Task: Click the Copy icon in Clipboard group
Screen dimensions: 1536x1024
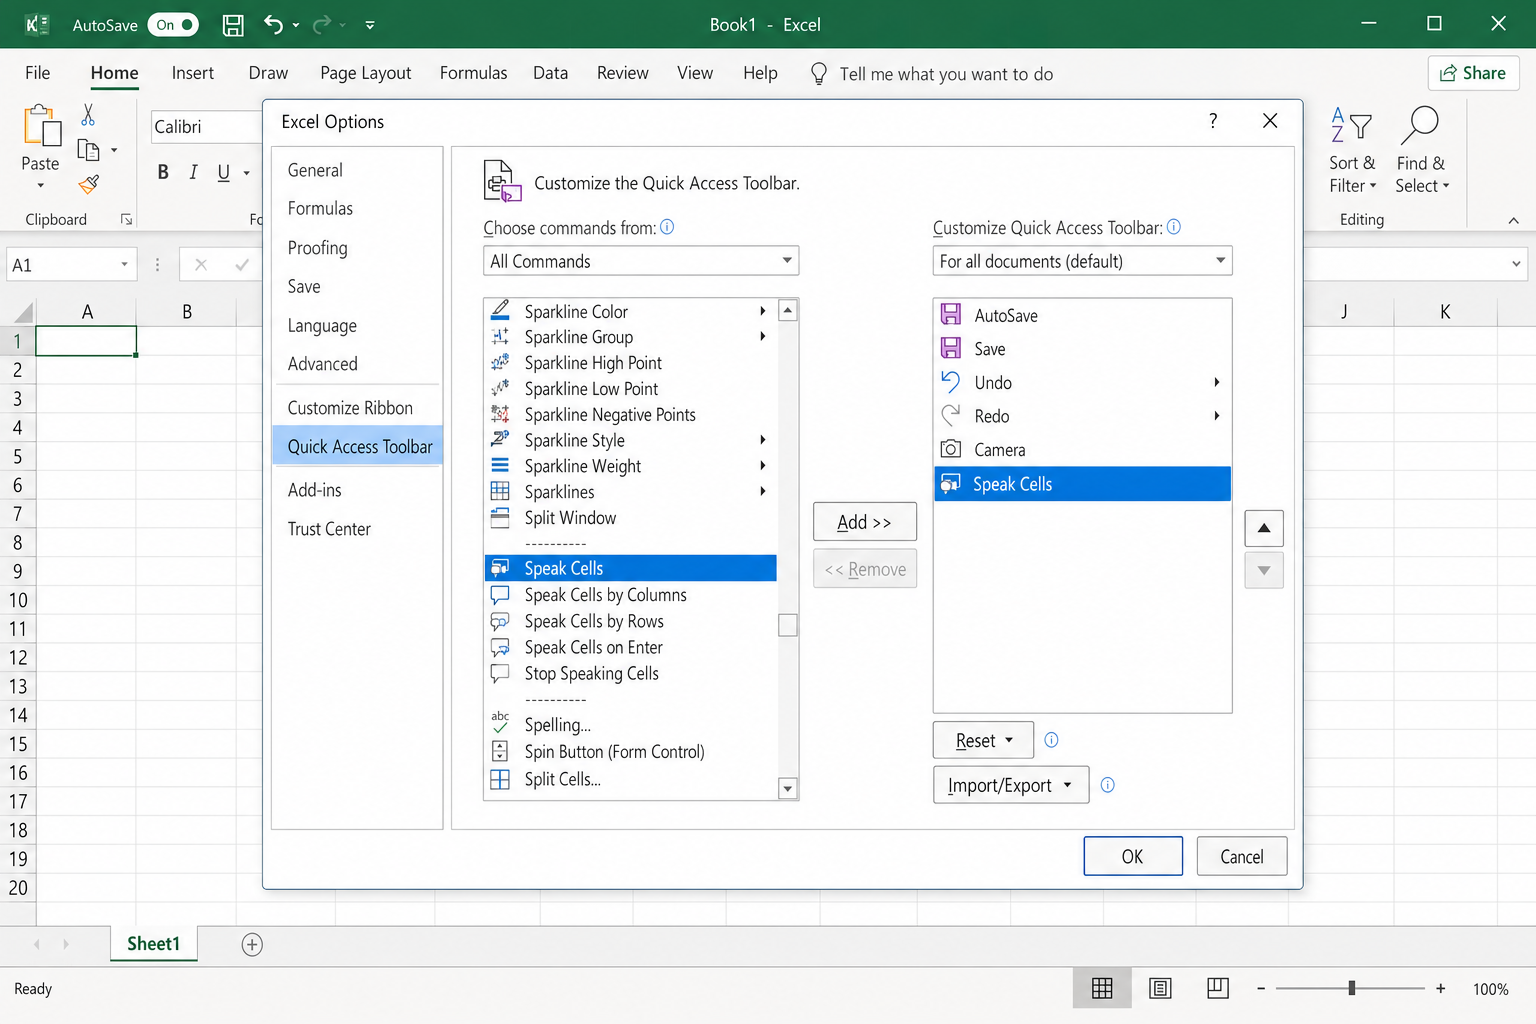Action: click(x=89, y=151)
